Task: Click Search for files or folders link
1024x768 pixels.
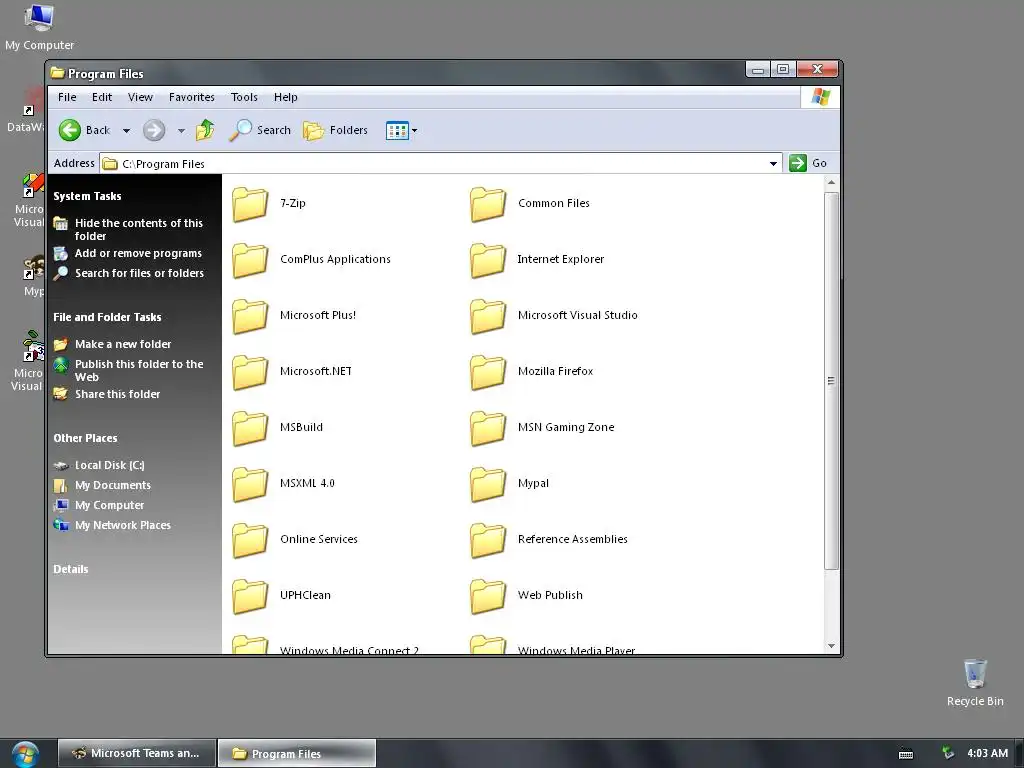Action: pos(139,273)
